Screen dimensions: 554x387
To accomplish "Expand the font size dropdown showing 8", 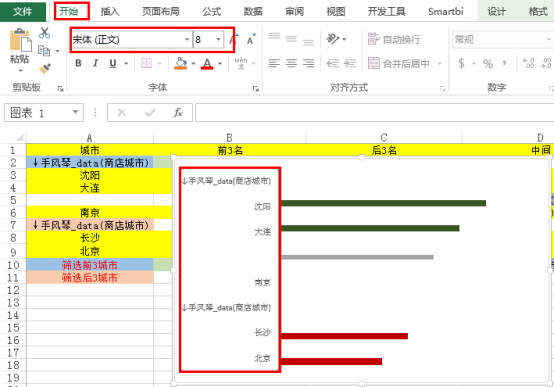I will click(218, 39).
